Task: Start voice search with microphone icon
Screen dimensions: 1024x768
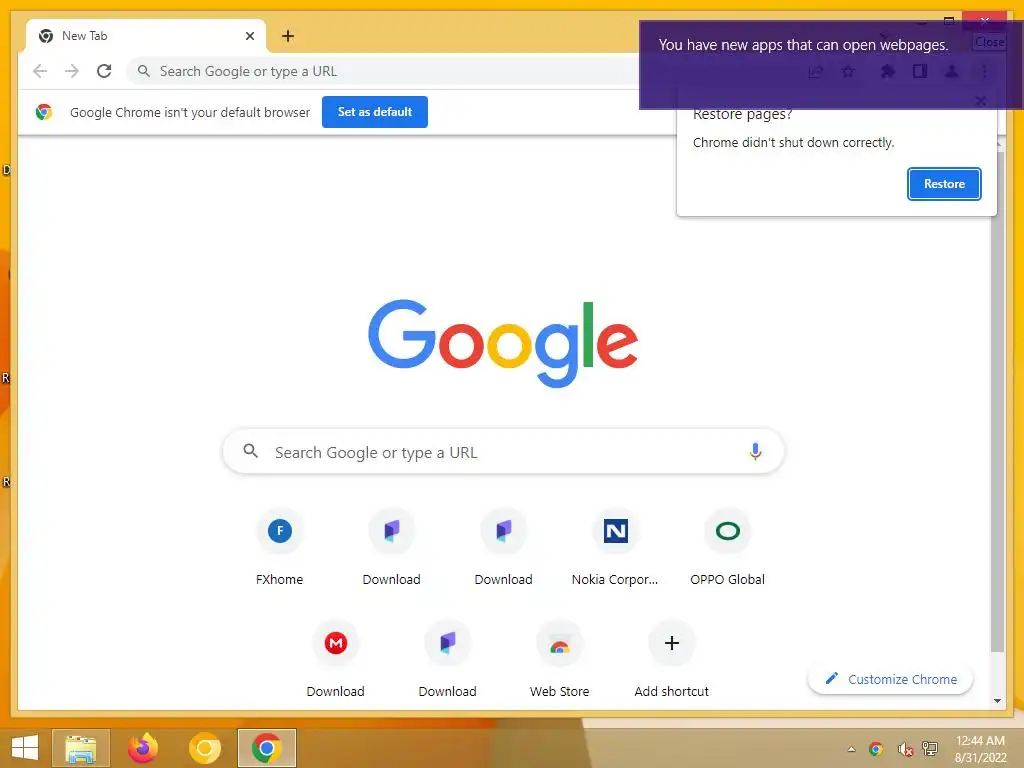Action: [755, 451]
